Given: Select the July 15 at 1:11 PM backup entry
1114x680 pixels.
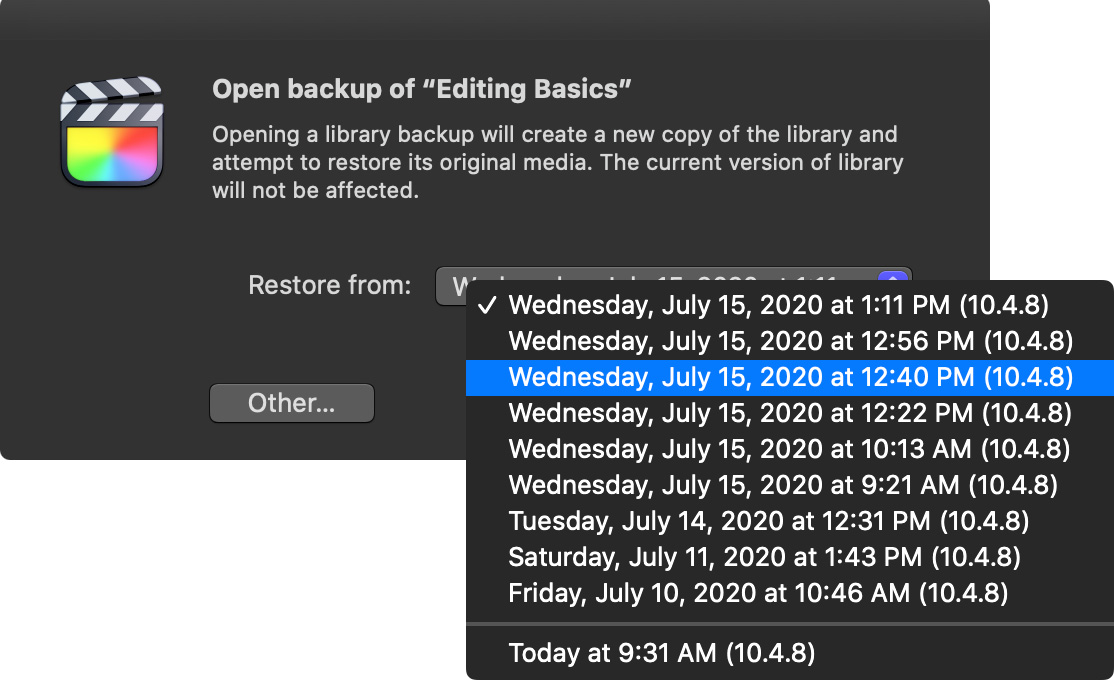Looking at the screenshot, I should click(789, 306).
